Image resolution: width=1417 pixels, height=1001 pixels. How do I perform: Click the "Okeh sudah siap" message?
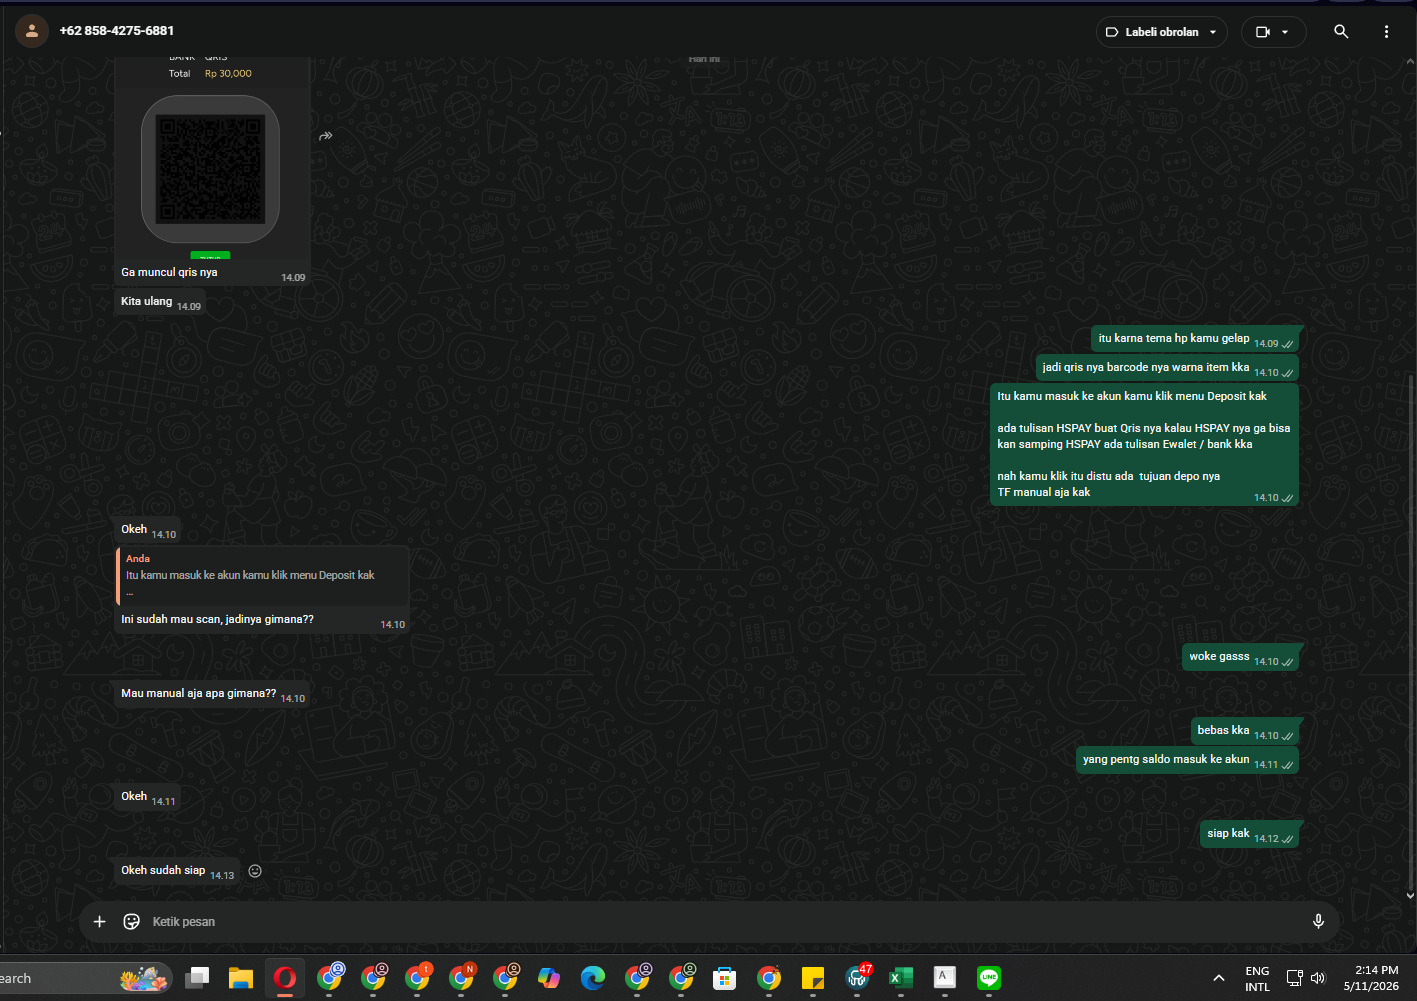click(x=177, y=871)
